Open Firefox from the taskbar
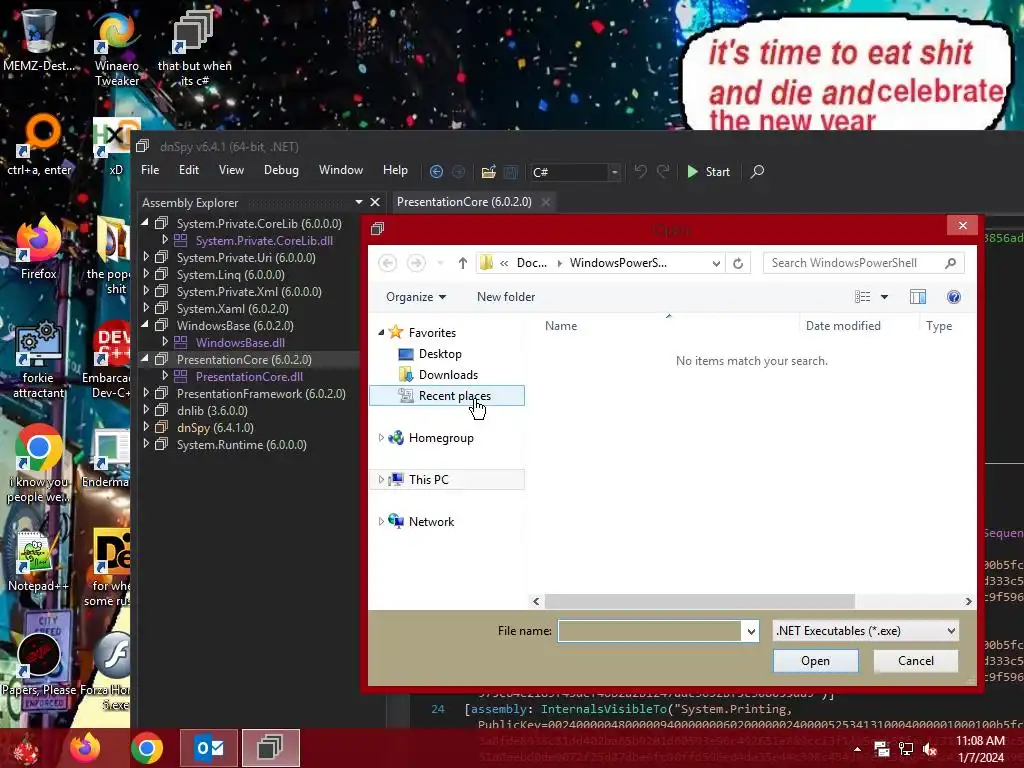Screen dimensions: 1024x768 pyautogui.click(x=86, y=748)
